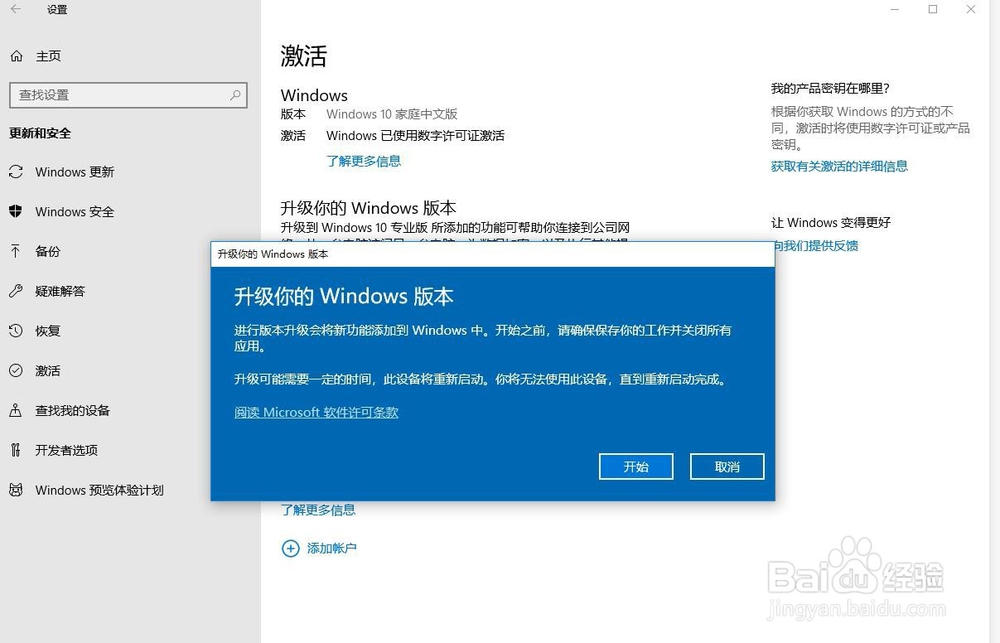
Task: Click the Windows 更新 refresh icon
Action: [x=16, y=172]
